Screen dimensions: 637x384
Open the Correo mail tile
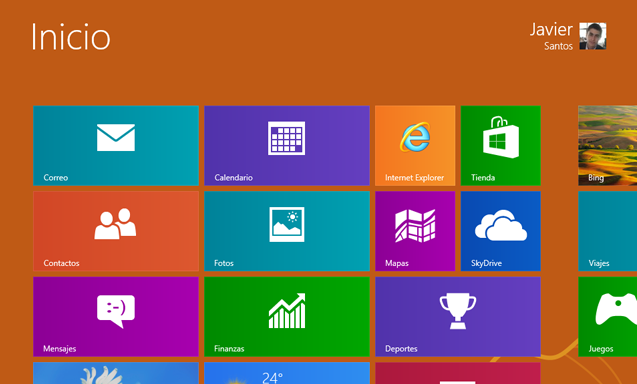point(116,145)
